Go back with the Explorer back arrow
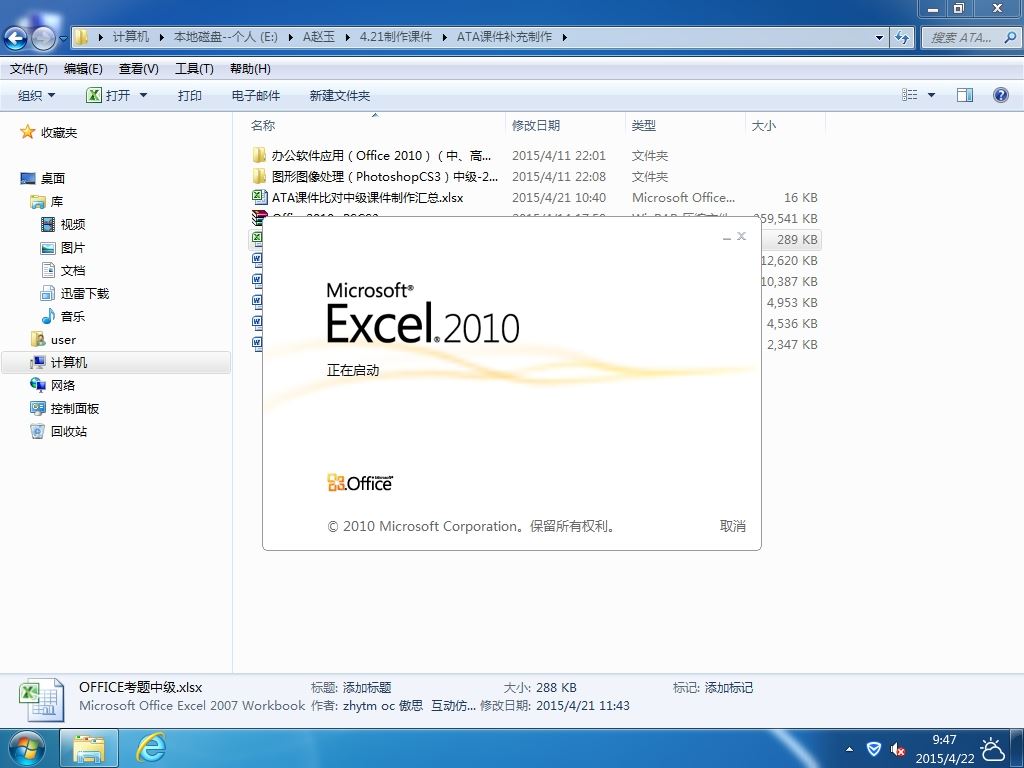 point(16,39)
